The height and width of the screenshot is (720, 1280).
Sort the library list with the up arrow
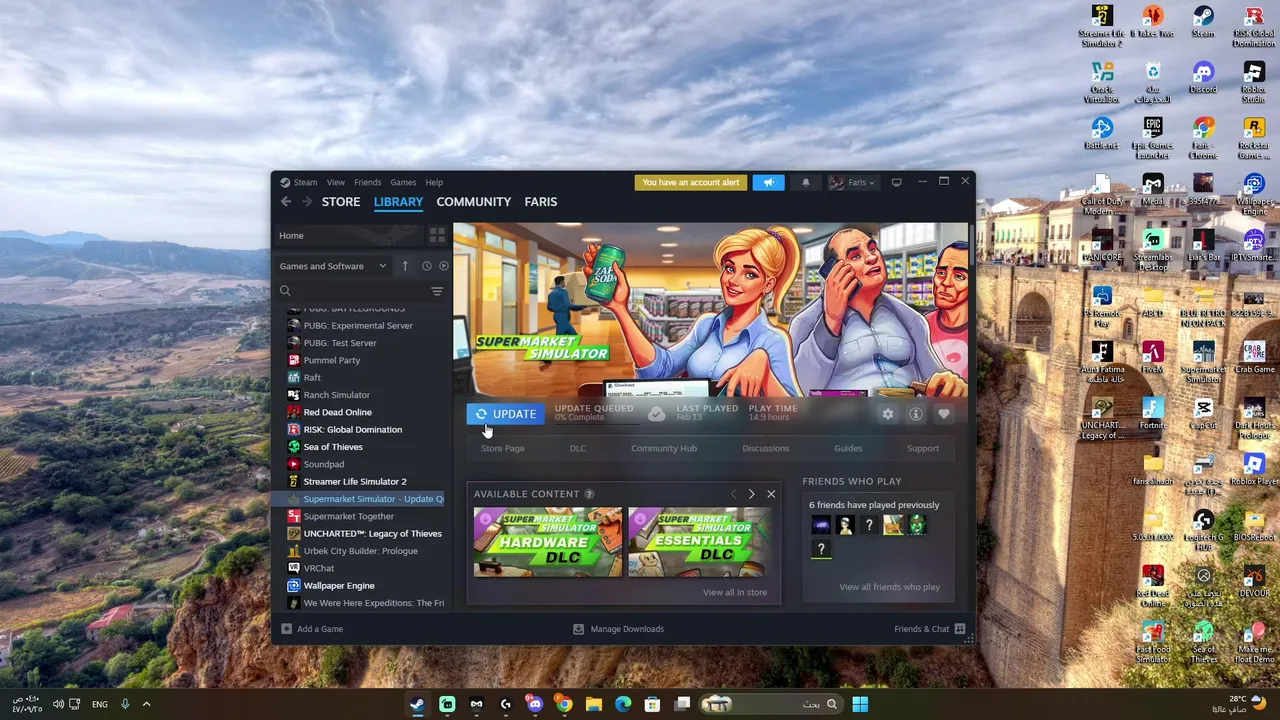coord(405,266)
